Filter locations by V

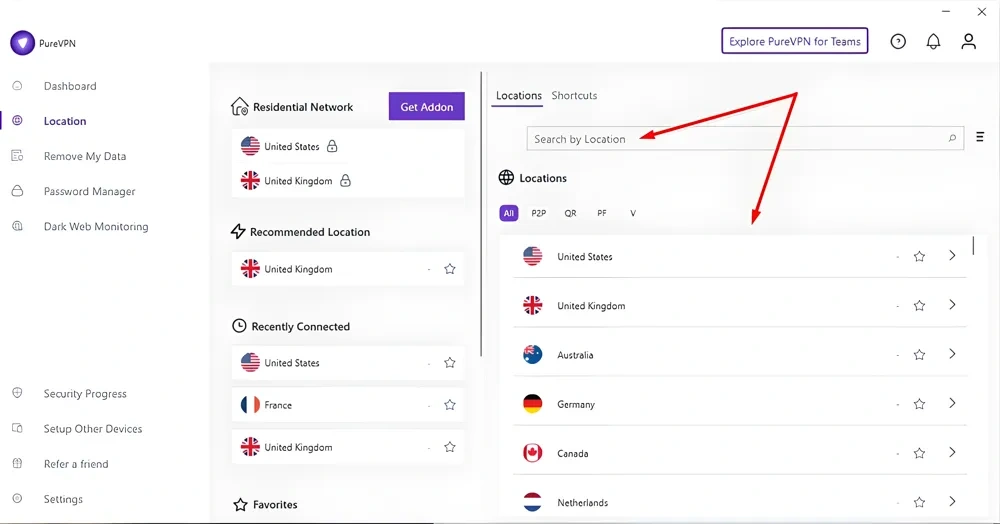633,213
